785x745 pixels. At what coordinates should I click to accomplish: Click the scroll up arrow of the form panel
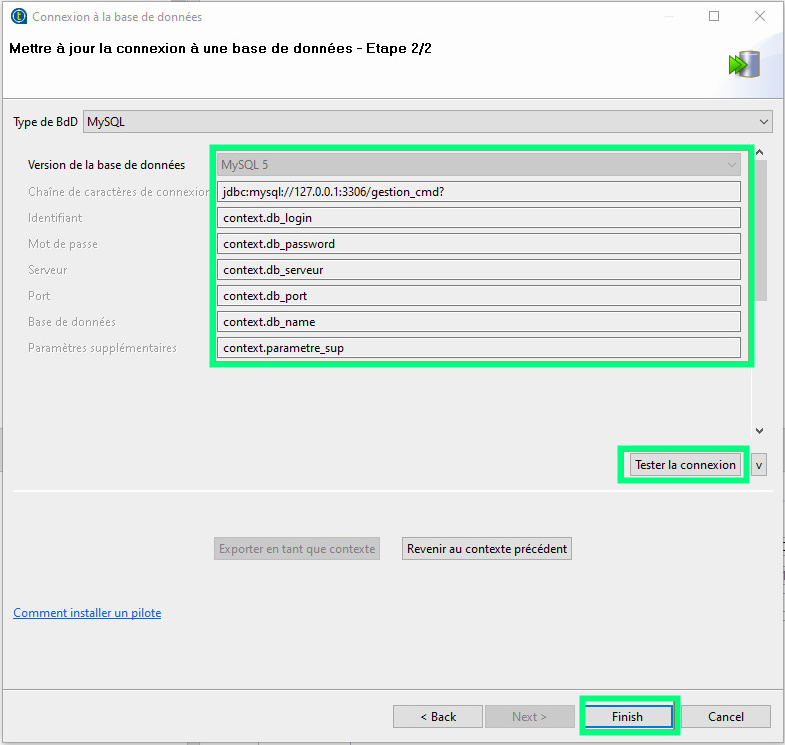pyautogui.click(x=759, y=152)
